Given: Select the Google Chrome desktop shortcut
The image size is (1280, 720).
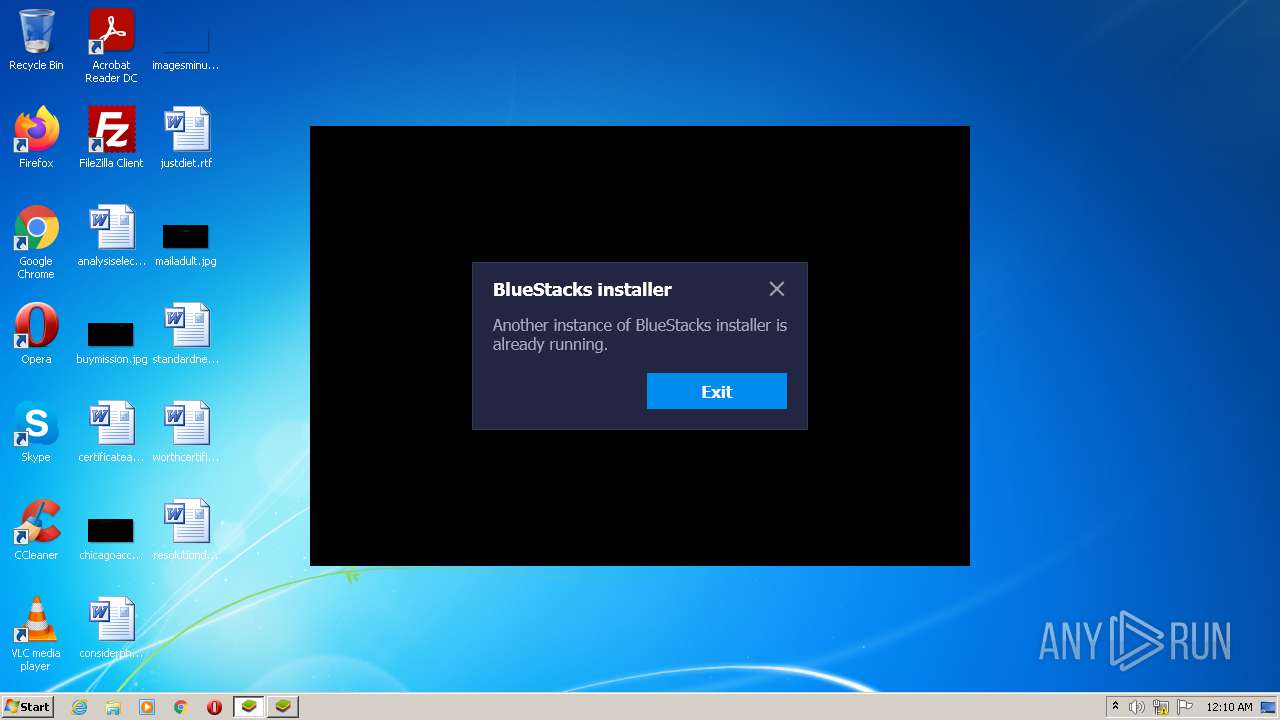Looking at the screenshot, I should point(36,242).
